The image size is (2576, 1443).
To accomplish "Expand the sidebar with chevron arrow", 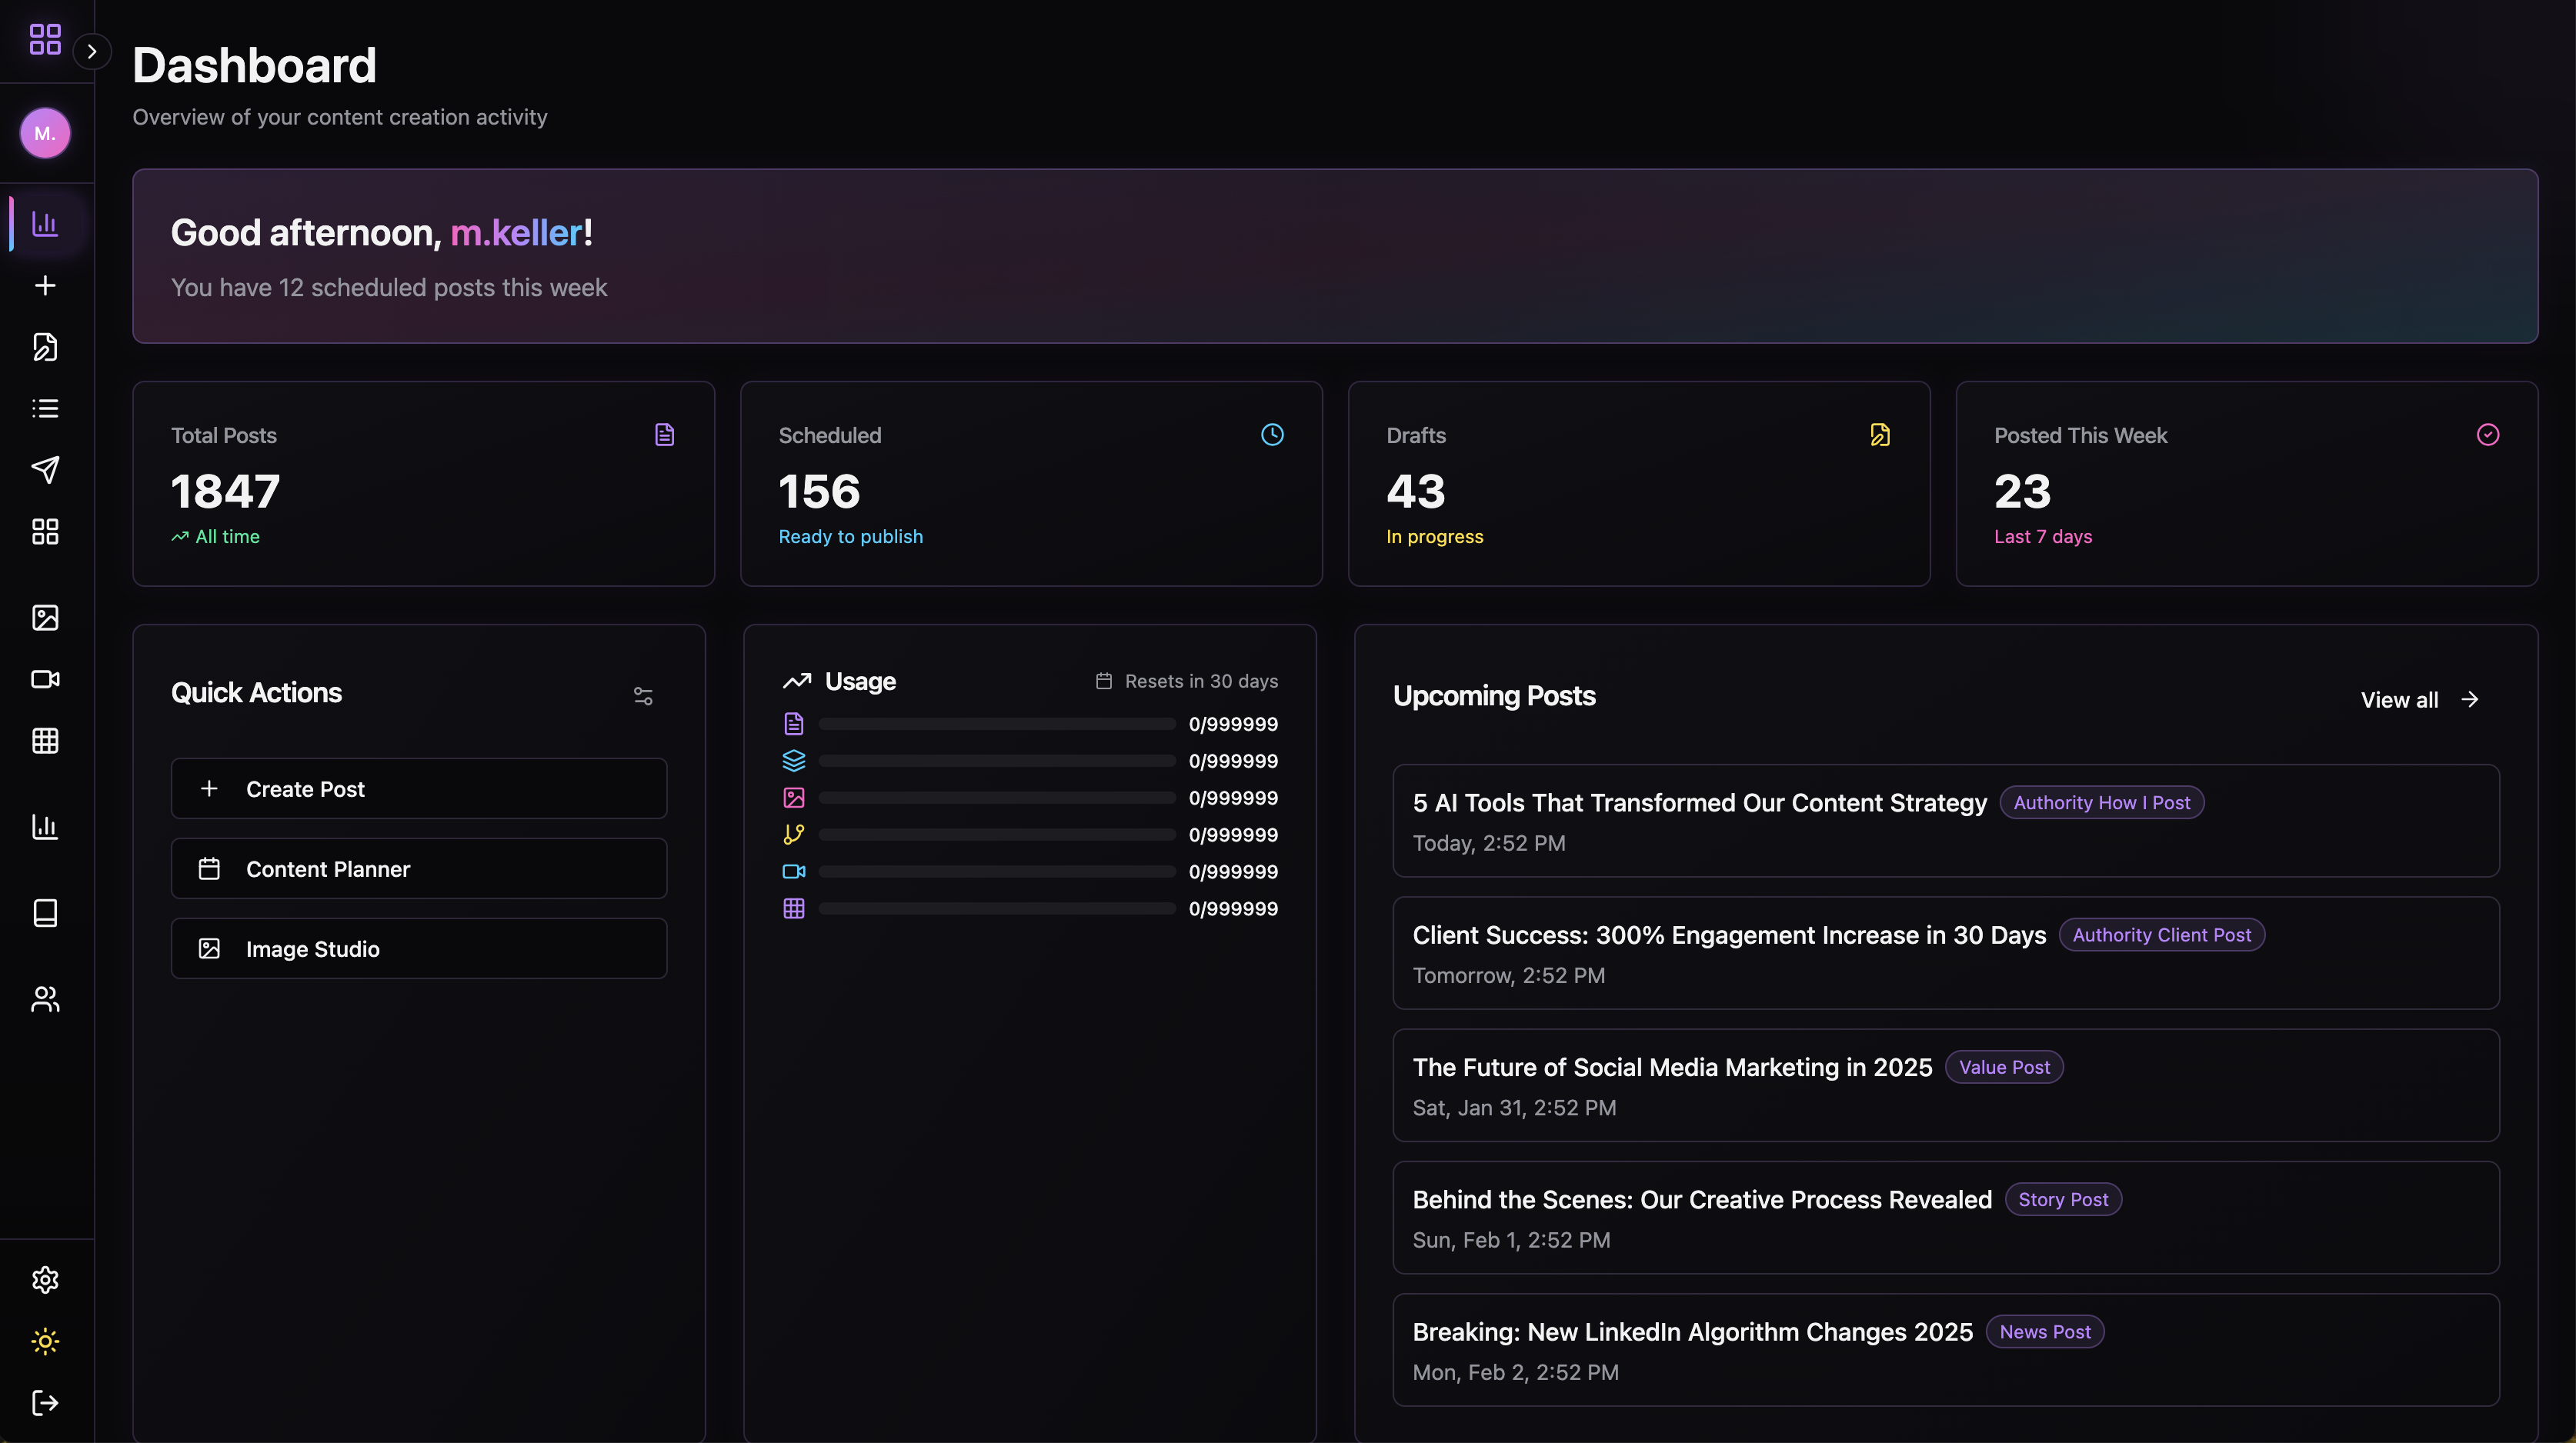I will (92, 51).
